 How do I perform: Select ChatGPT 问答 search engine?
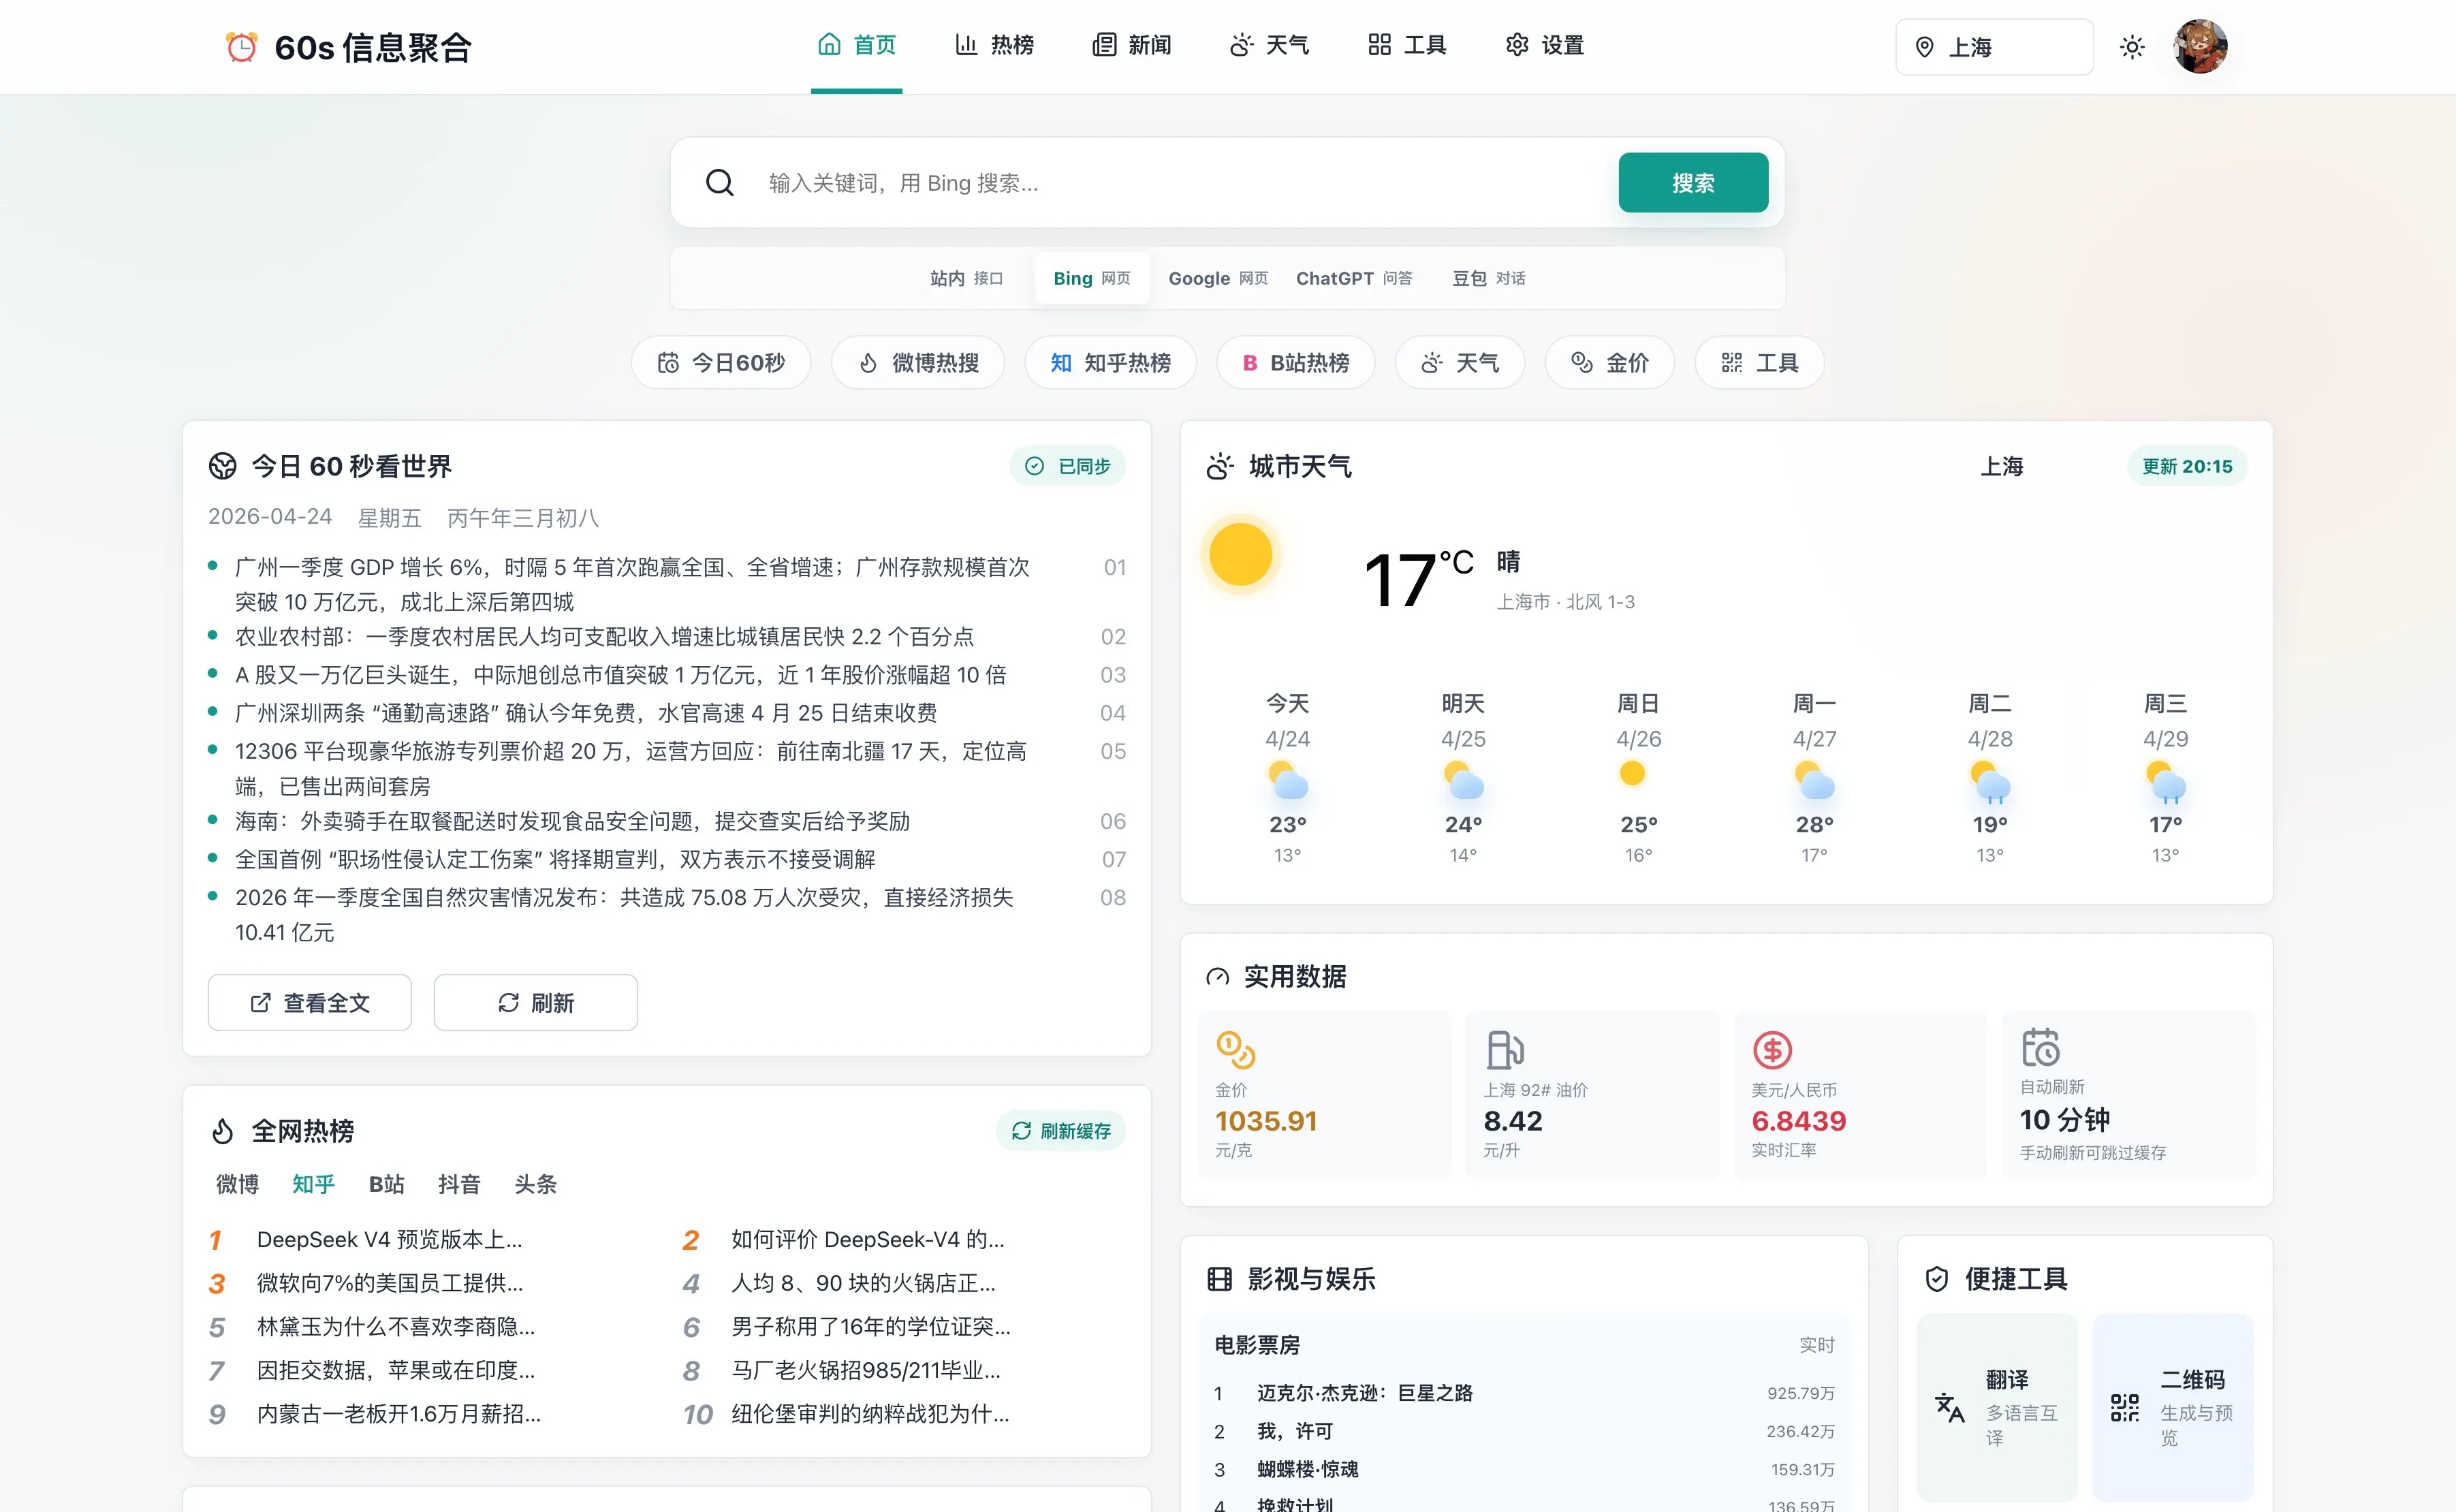1354,278
